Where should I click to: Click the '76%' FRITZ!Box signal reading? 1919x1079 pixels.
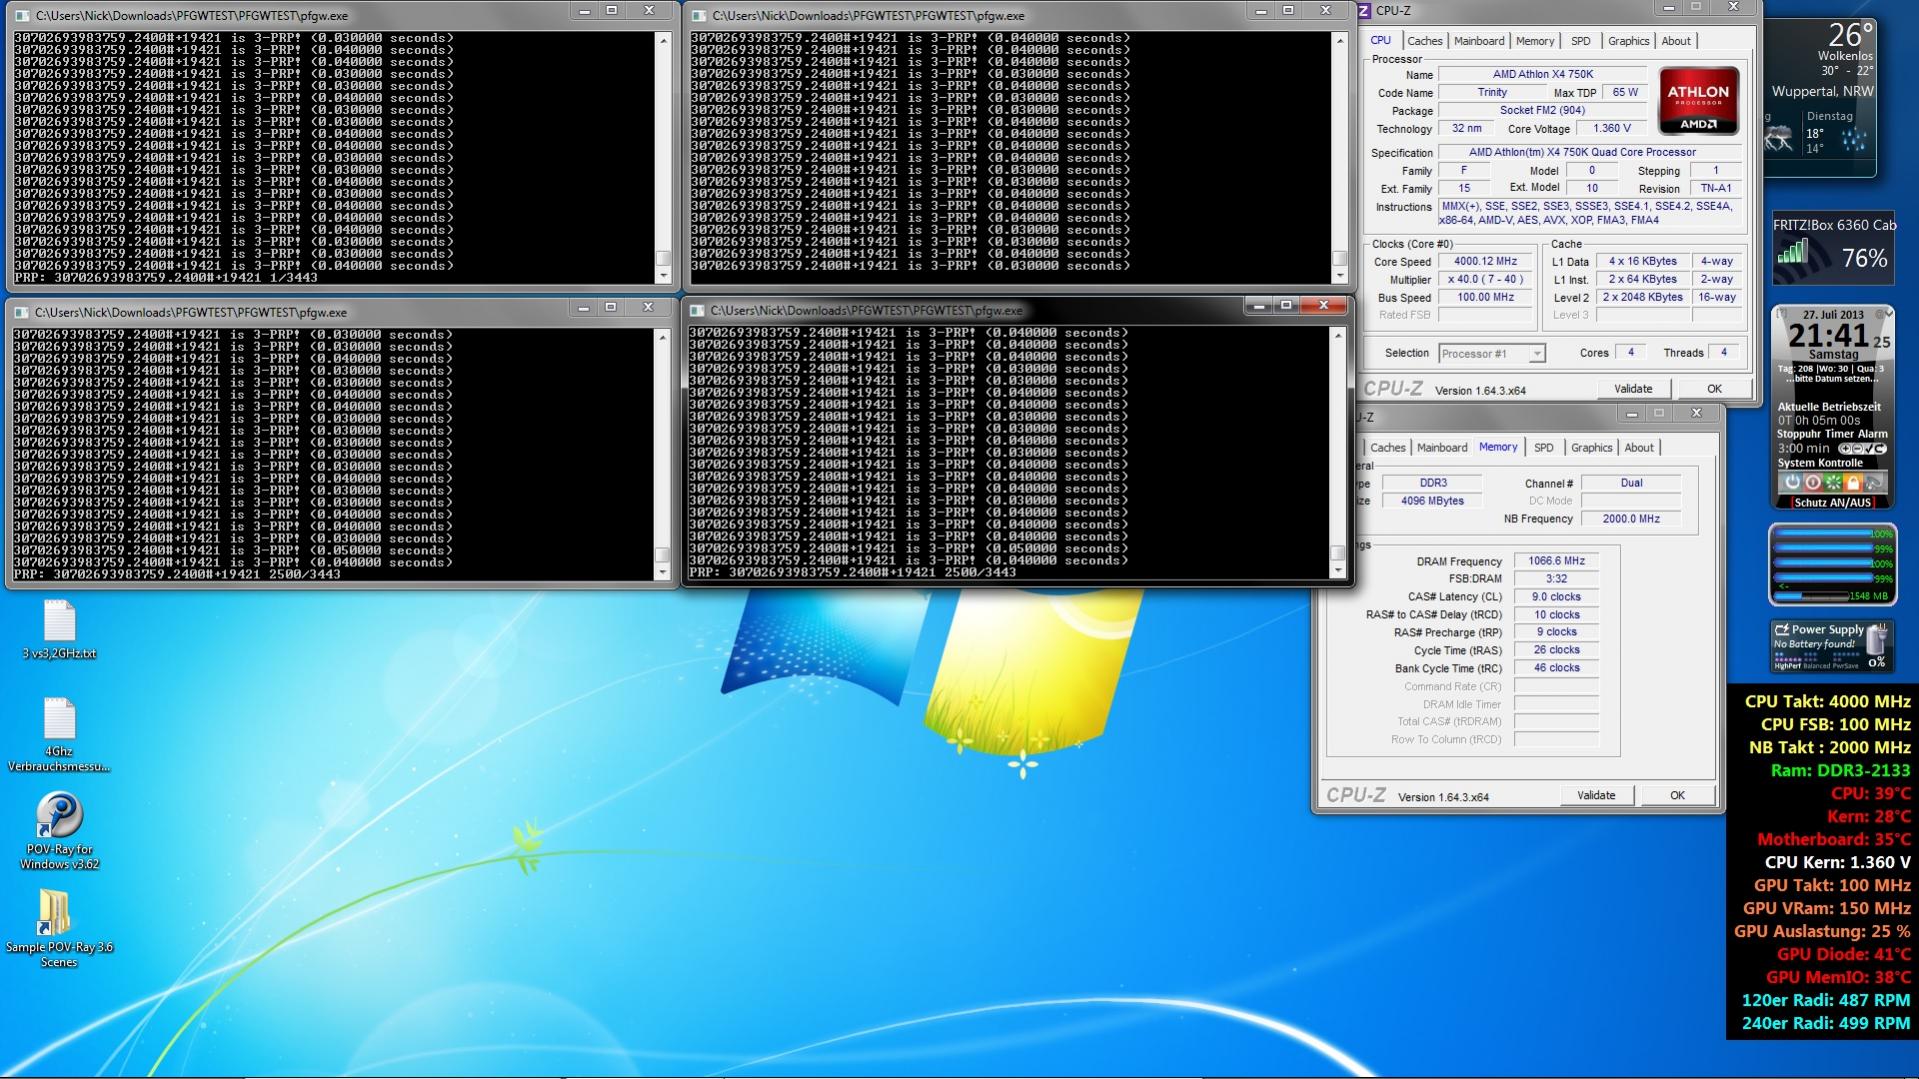click(1864, 258)
